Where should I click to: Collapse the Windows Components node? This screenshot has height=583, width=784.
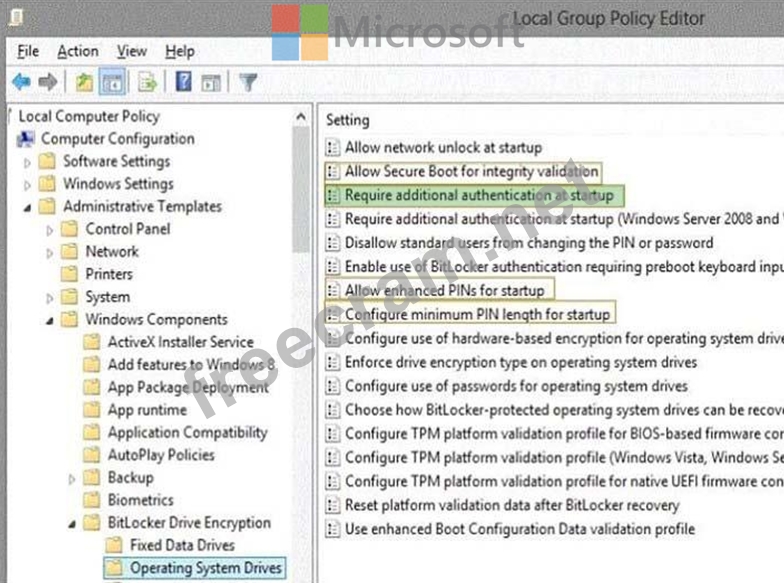(50, 320)
